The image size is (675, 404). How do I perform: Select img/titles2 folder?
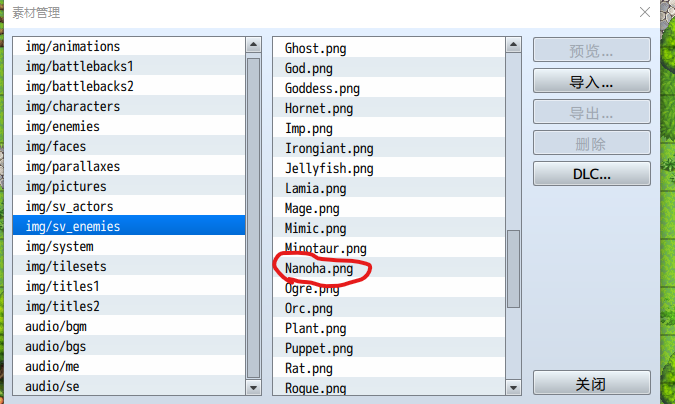(x=129, y=306)
